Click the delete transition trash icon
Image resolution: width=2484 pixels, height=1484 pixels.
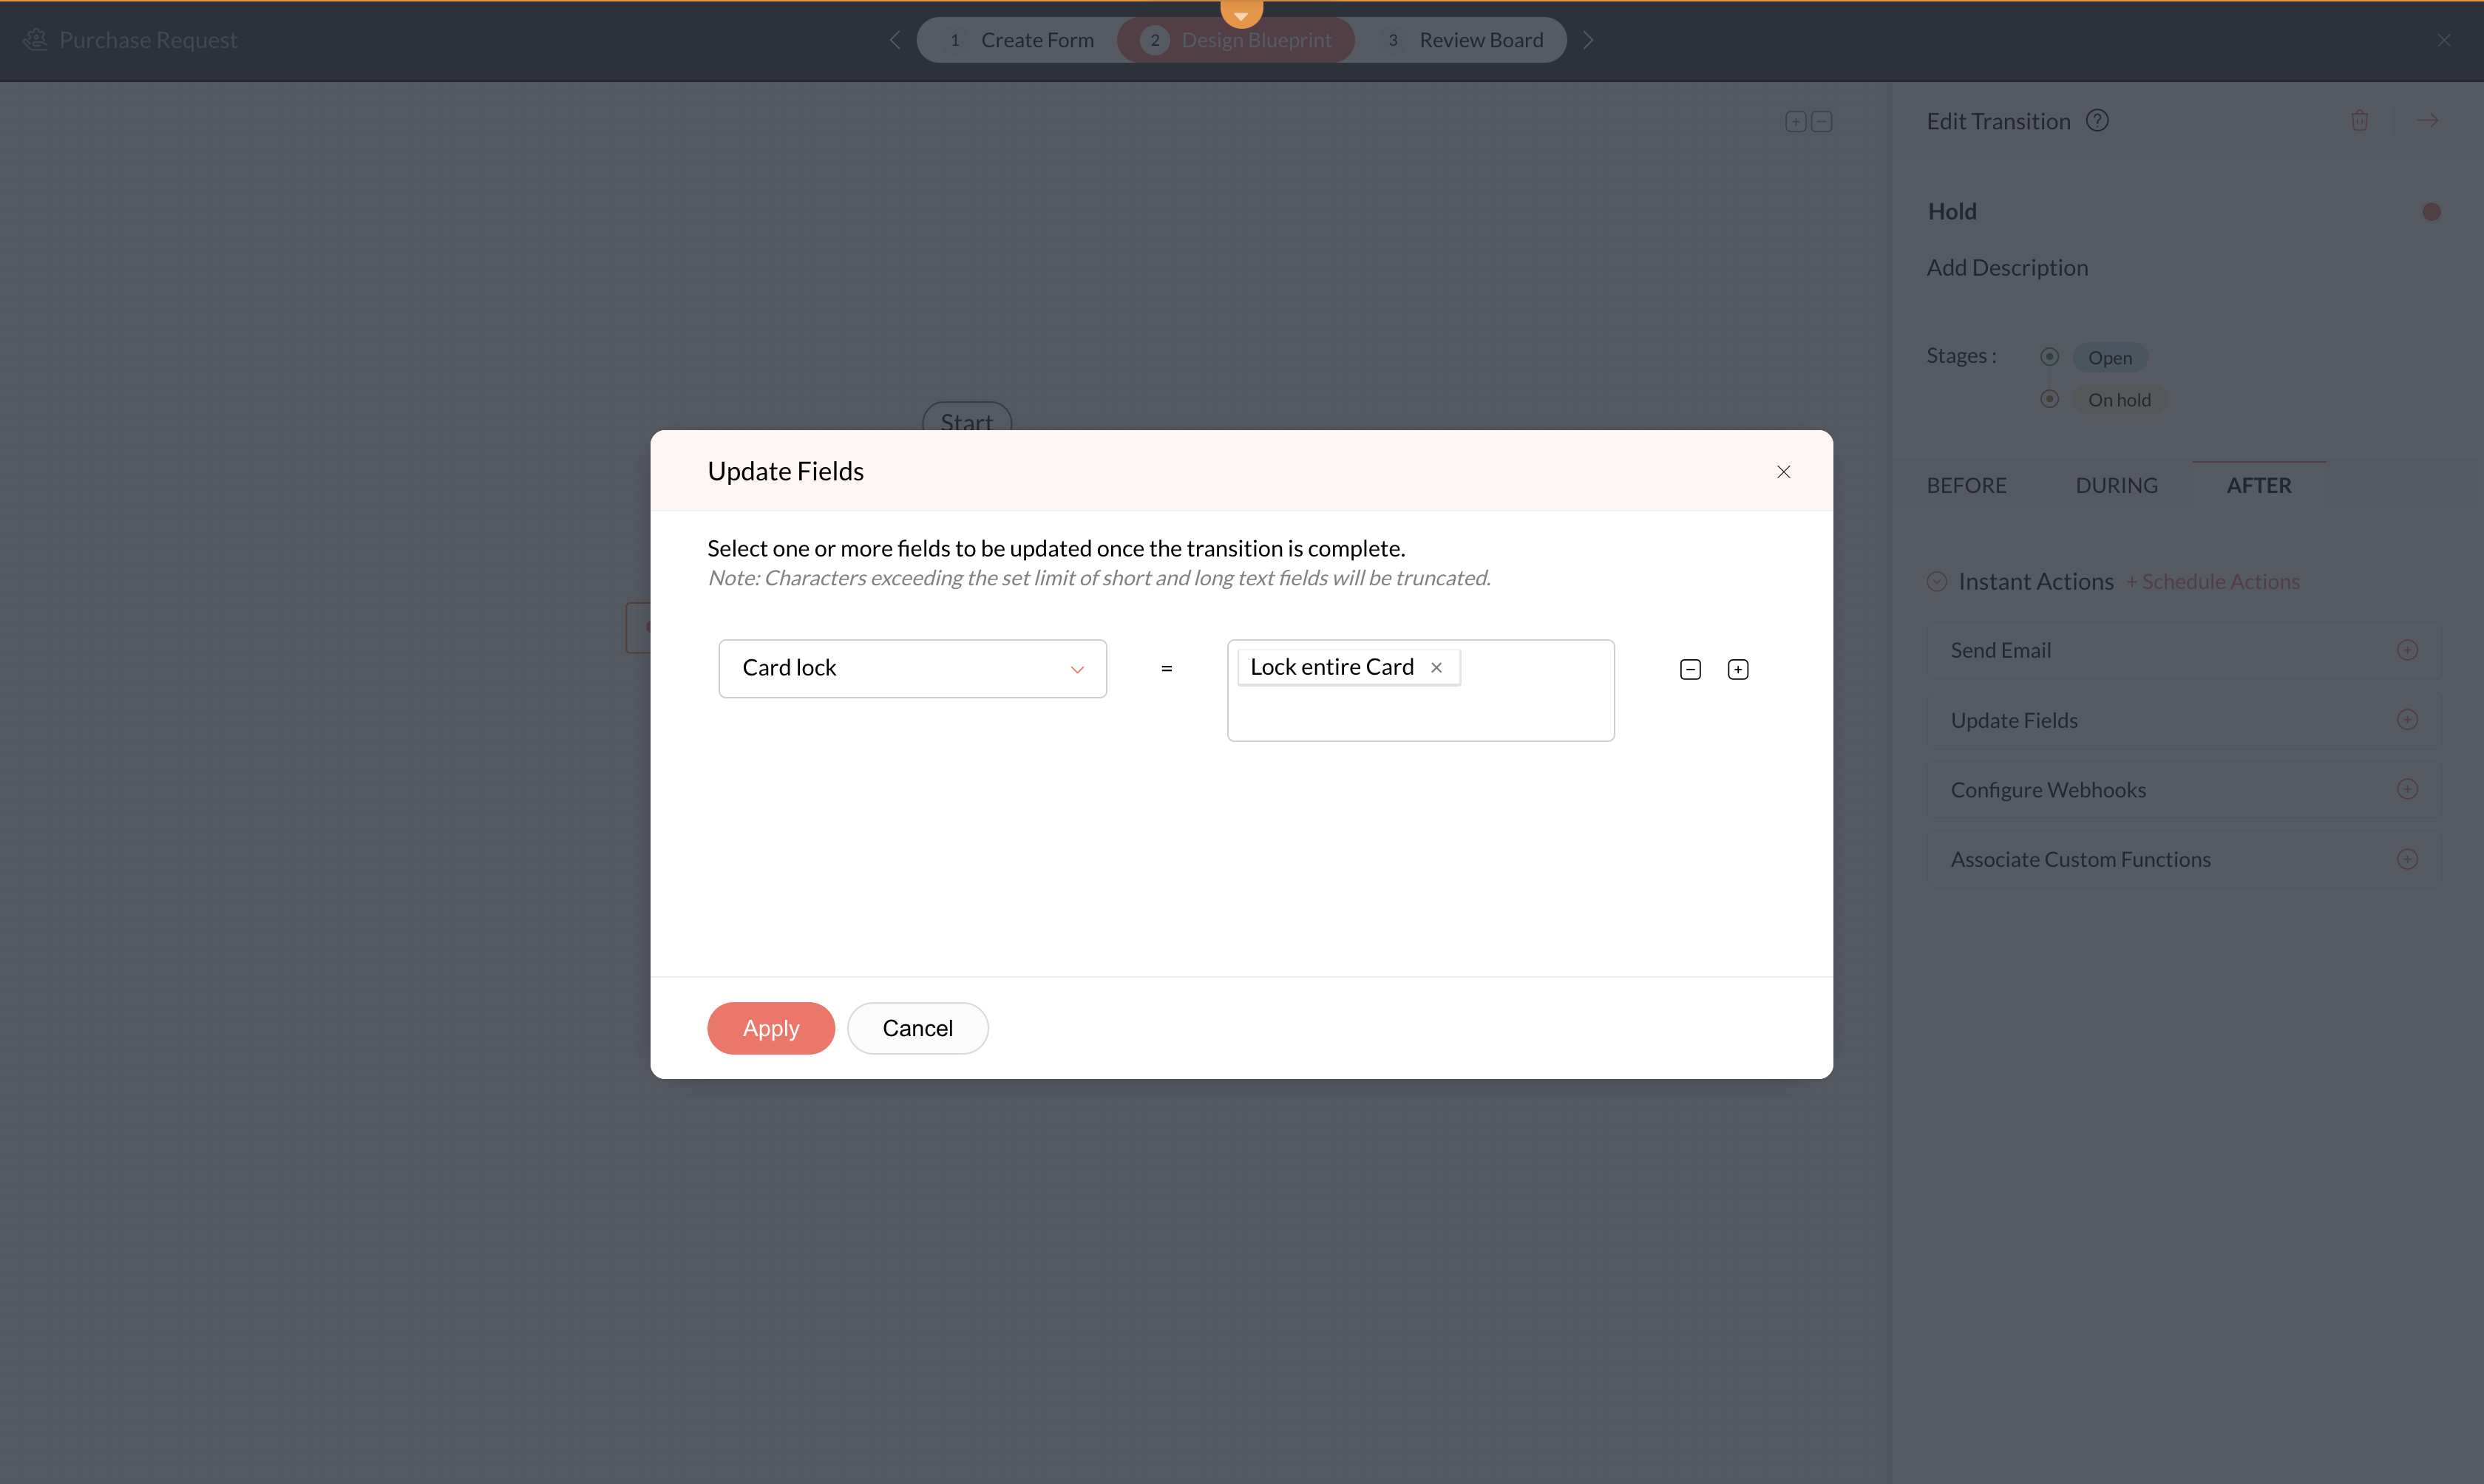coord(2360,121)
